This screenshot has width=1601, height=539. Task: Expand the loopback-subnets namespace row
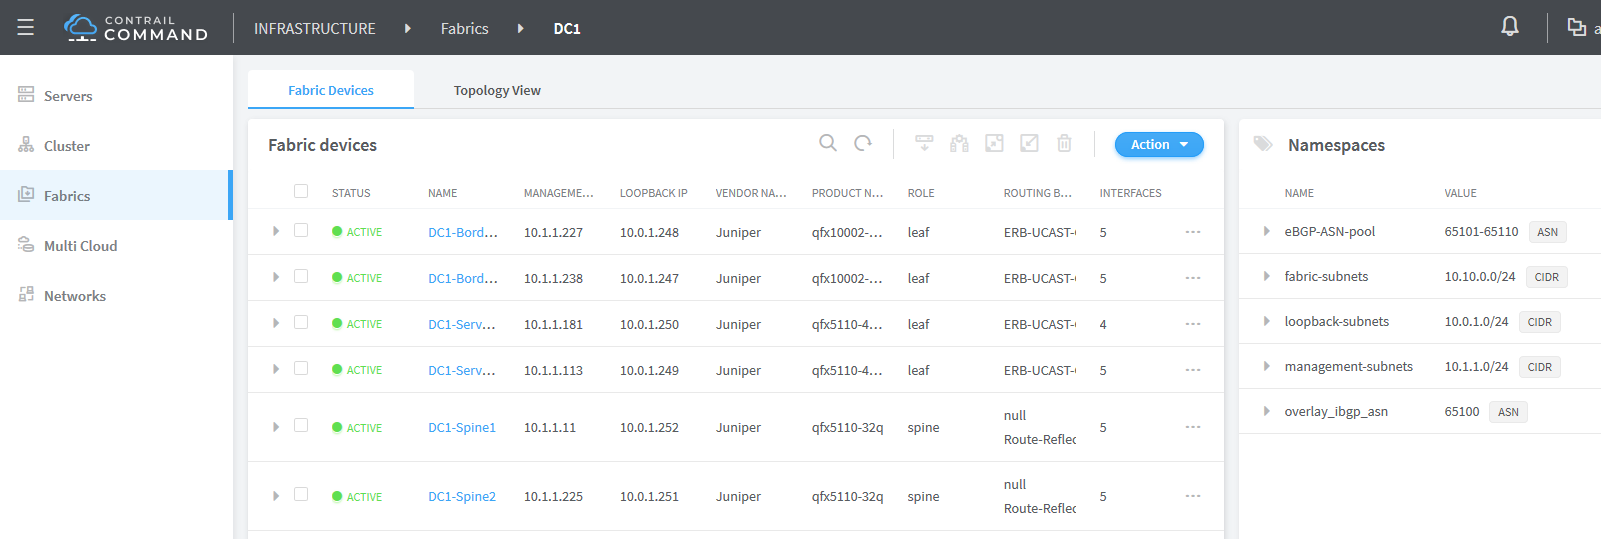pos(1266,321)
